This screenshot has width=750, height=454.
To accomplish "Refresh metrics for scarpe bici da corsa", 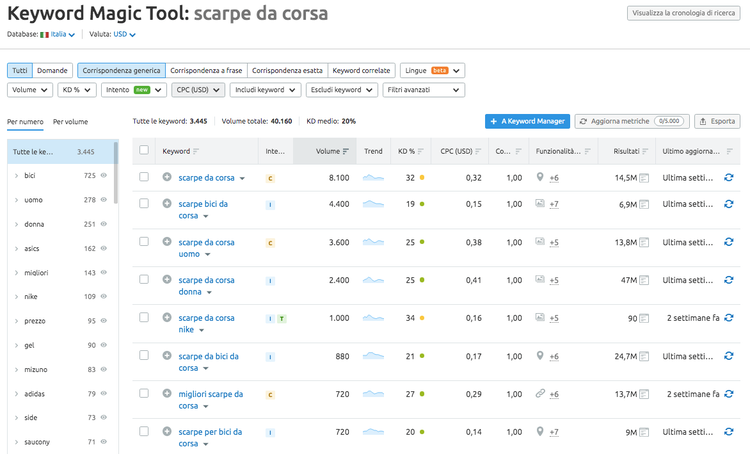I will click(728, 204).
